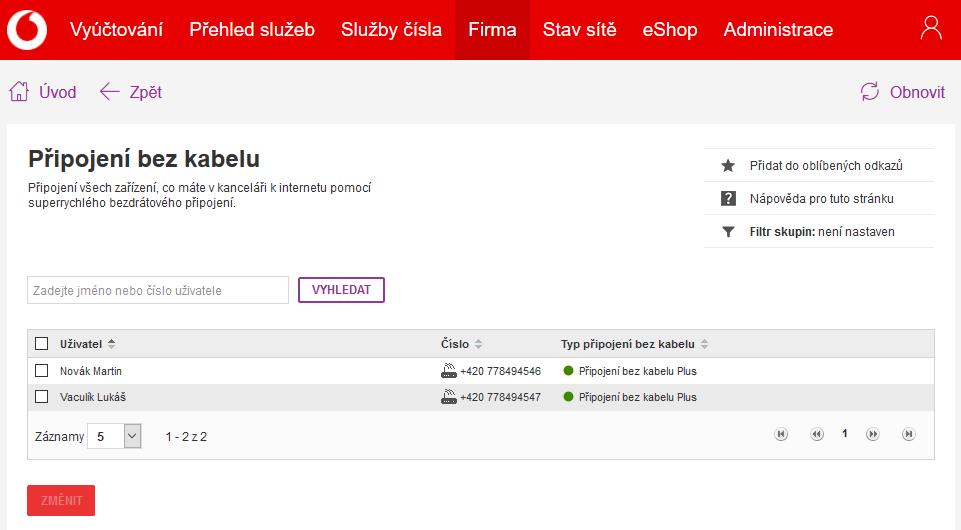Focus the user name or number search field

click(x=158, y=290)
